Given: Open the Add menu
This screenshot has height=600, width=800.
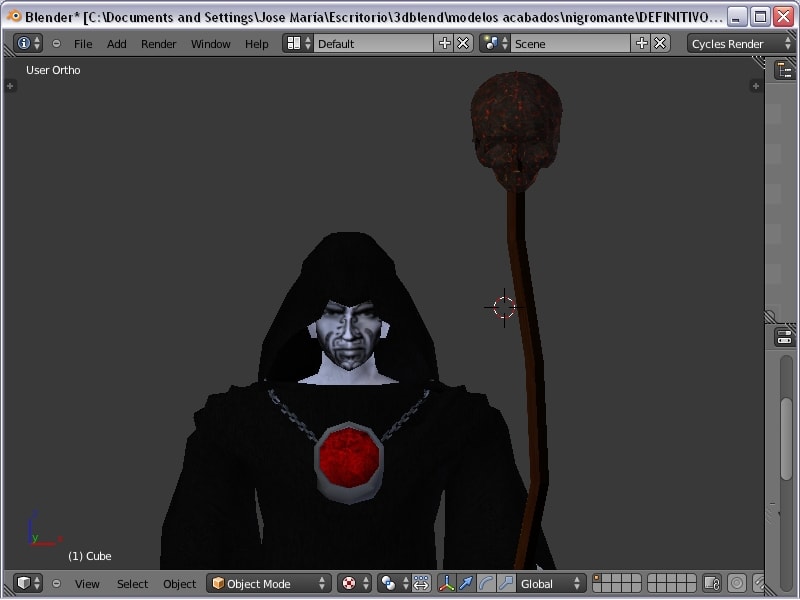Looking at the screenshot, I should click(x=116, y=44).
